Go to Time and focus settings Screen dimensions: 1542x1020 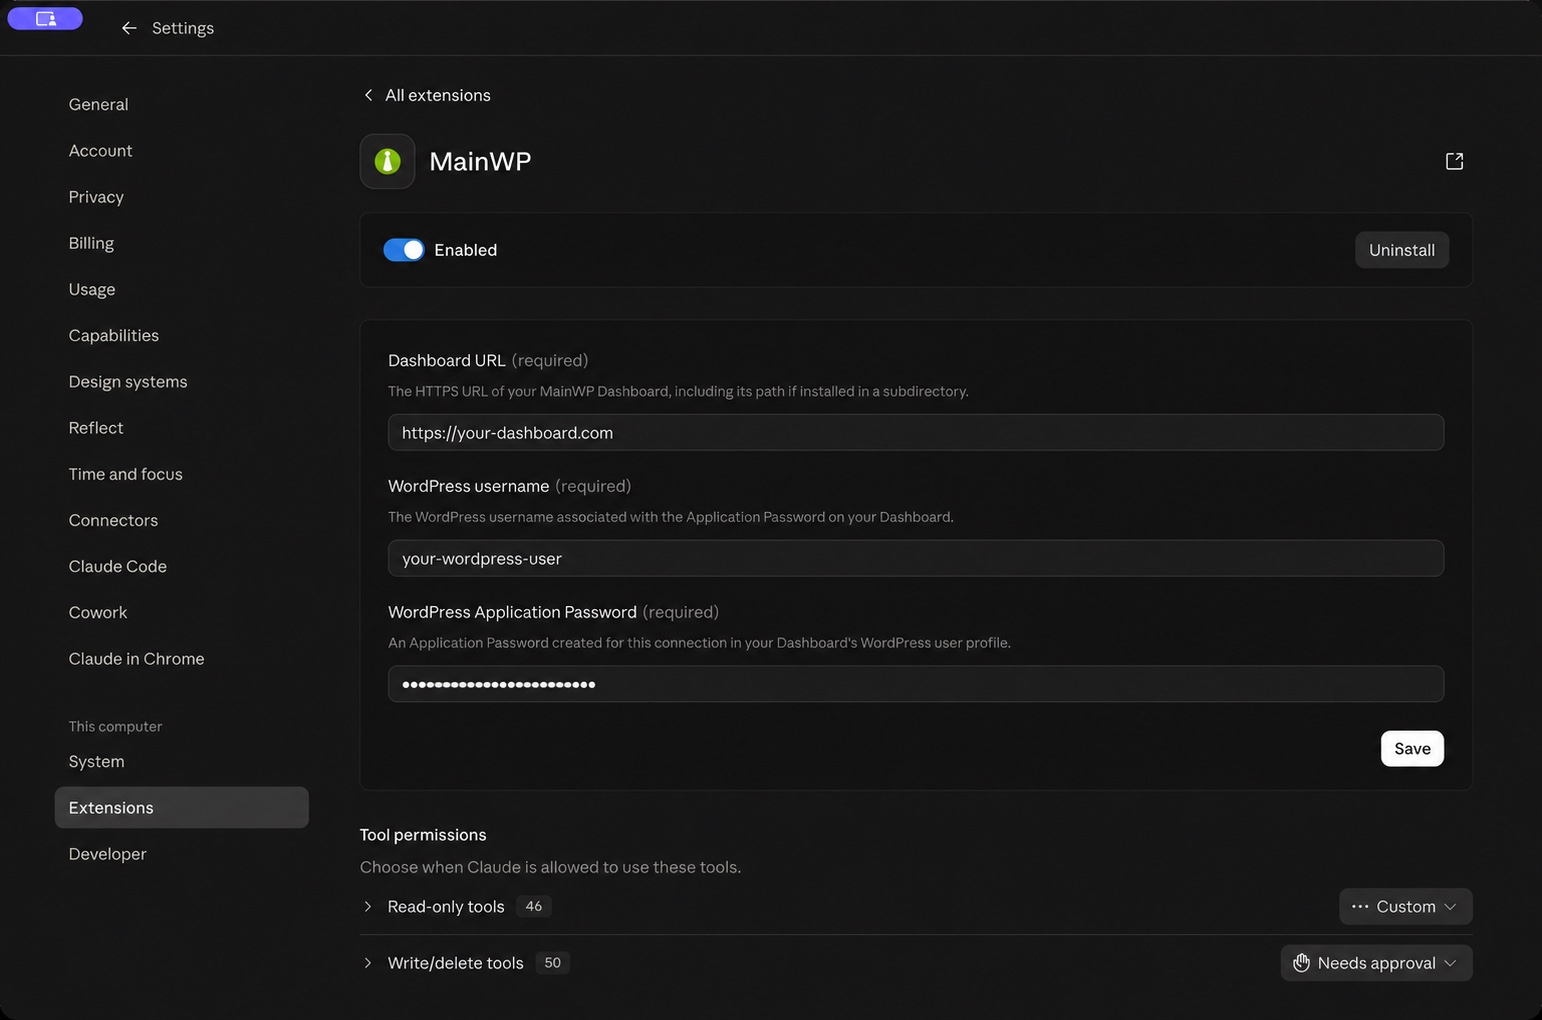click(x=126, y=474)
